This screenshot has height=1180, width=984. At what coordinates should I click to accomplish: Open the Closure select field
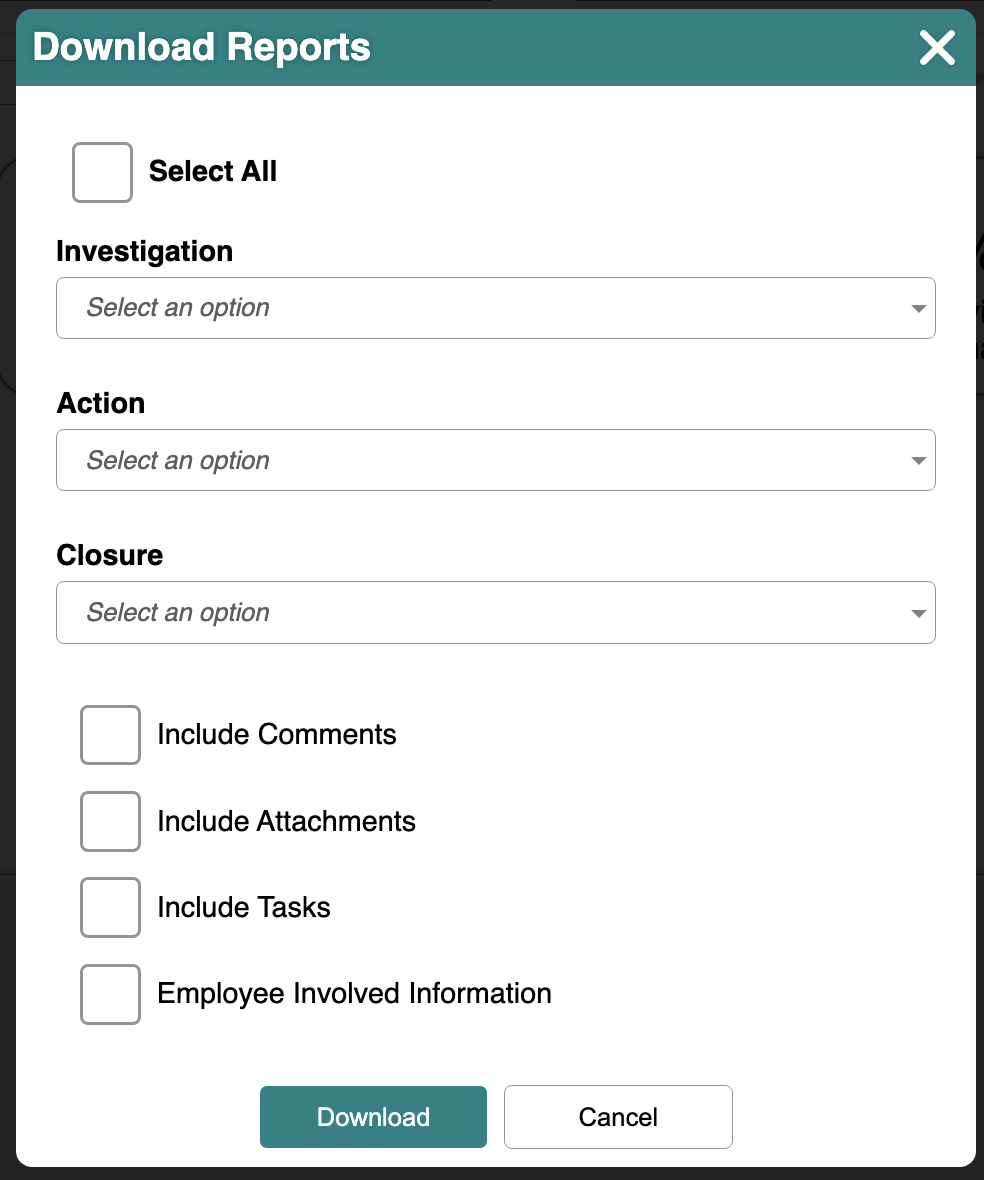[496, 613]
